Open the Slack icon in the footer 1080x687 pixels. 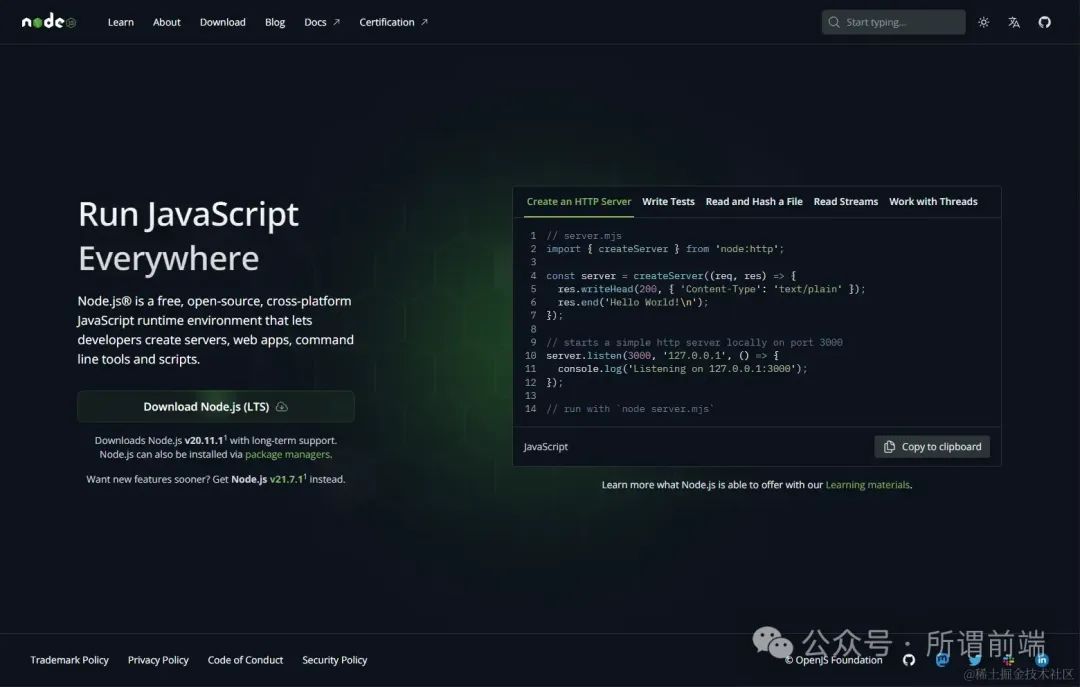(x=1008, y=659)
